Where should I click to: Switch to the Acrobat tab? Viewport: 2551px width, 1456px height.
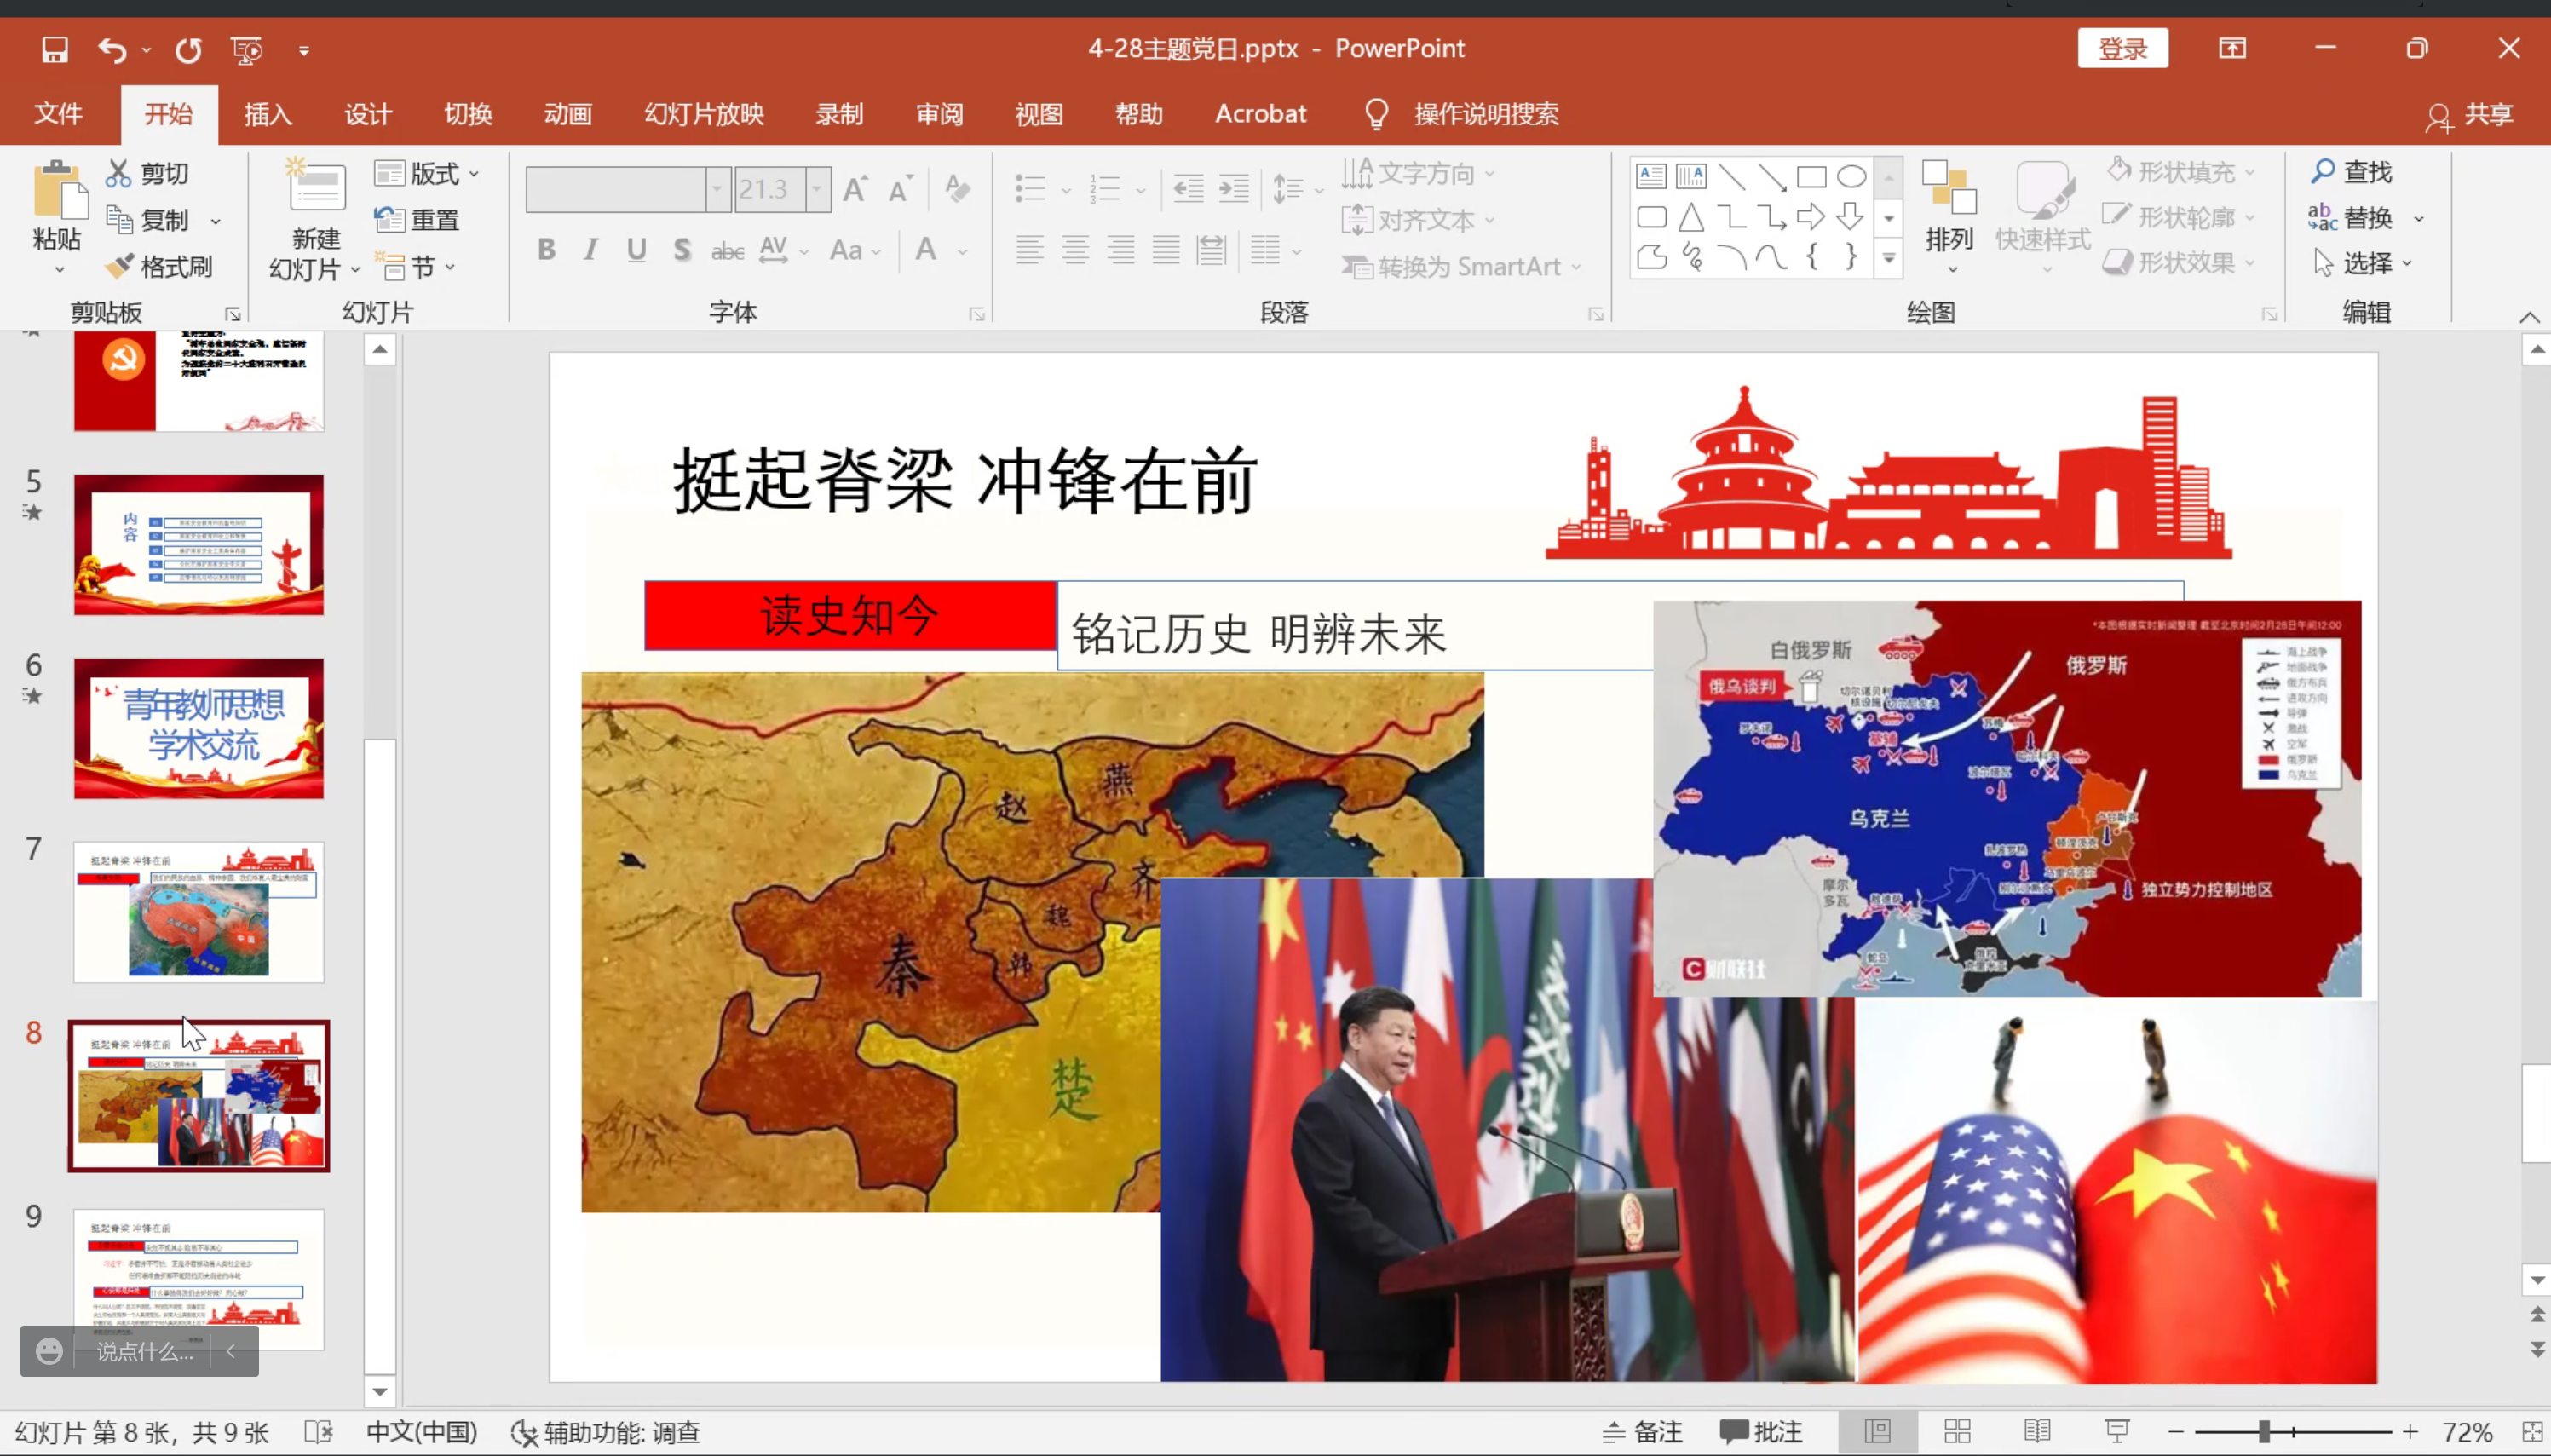1260,113
